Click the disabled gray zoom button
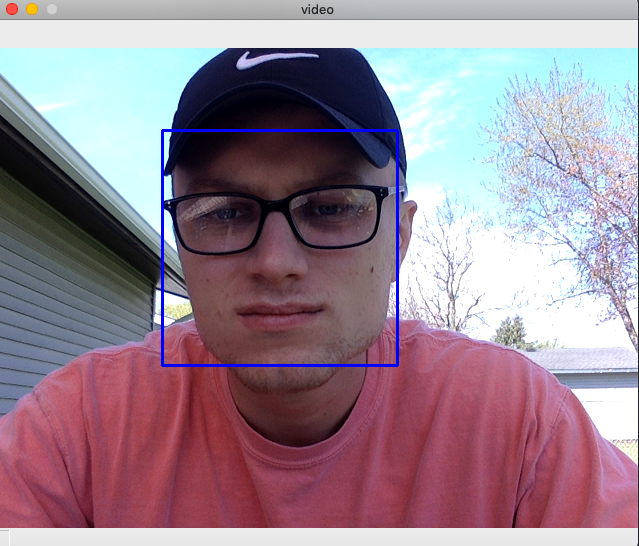The width and height of the screenshot is (639, 546). coord(52,9)
